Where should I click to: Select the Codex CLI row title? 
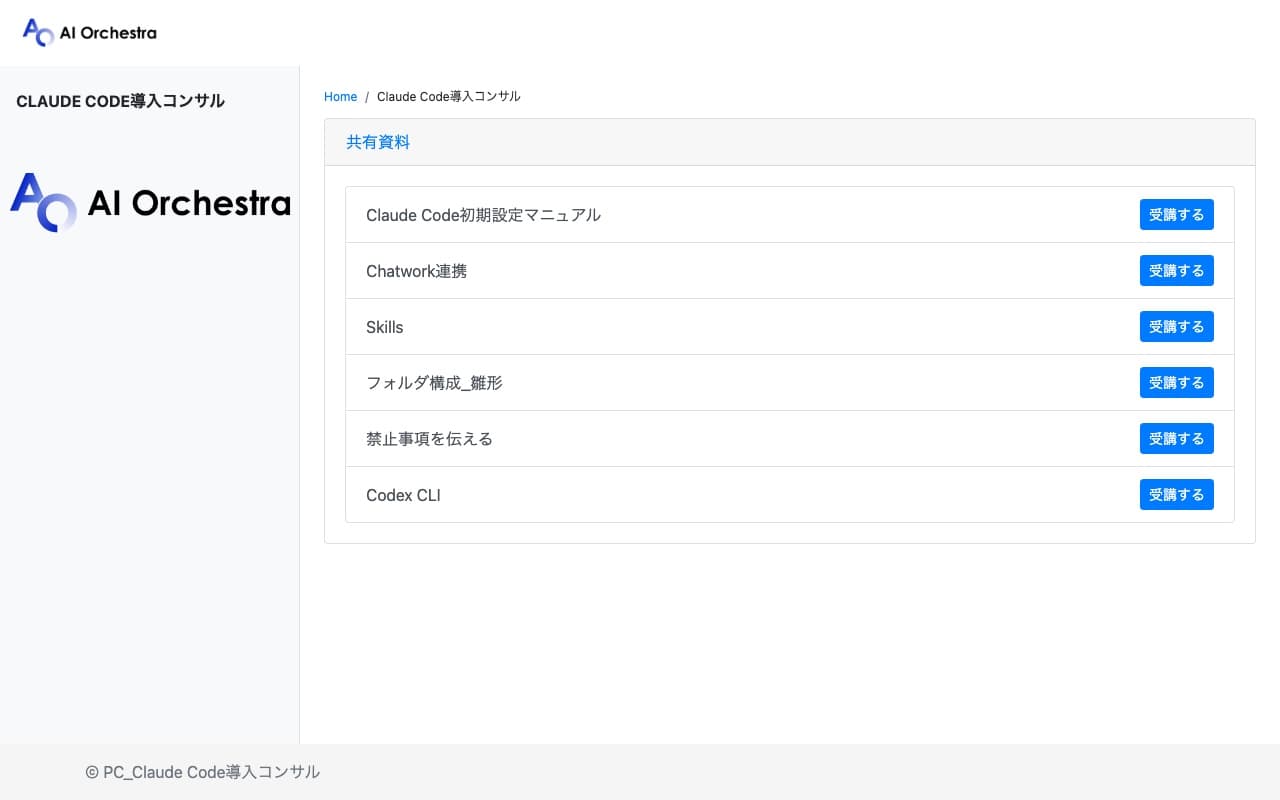pos(403,495)
